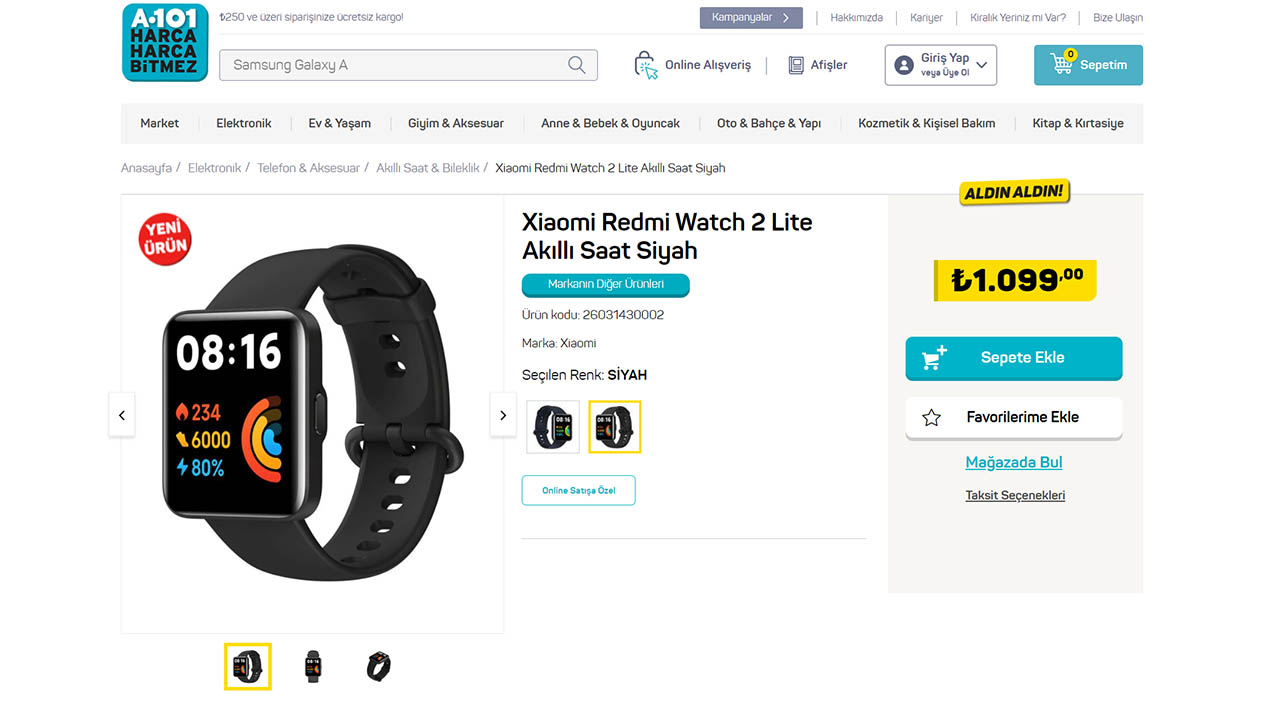Click the Samsung Galaxy A search field

(395, 65)
